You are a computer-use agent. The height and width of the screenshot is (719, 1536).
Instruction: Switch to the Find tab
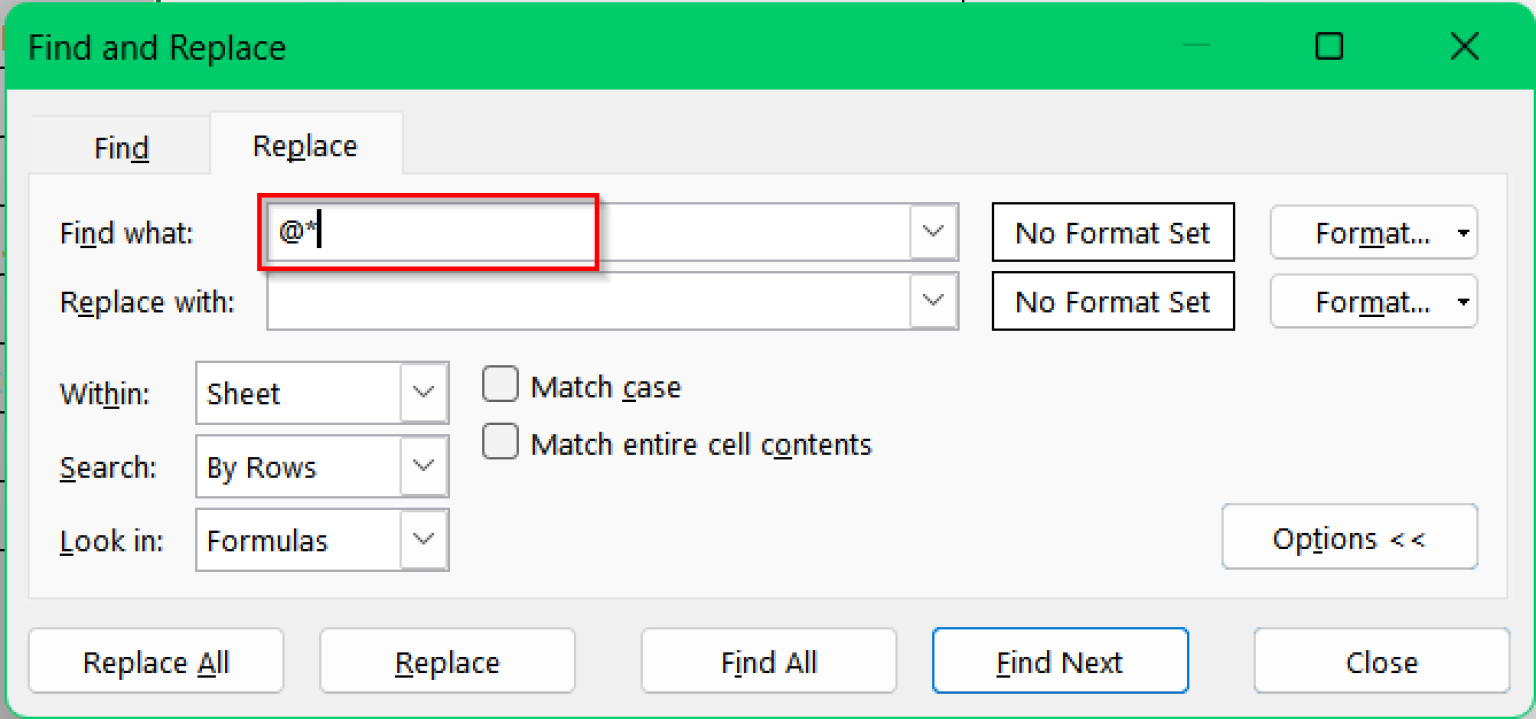click(119, 147)
